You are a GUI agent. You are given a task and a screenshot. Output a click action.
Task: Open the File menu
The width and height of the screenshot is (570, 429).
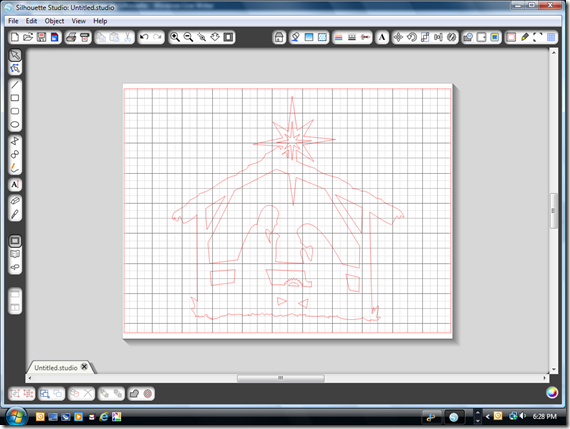click(13, 21)
